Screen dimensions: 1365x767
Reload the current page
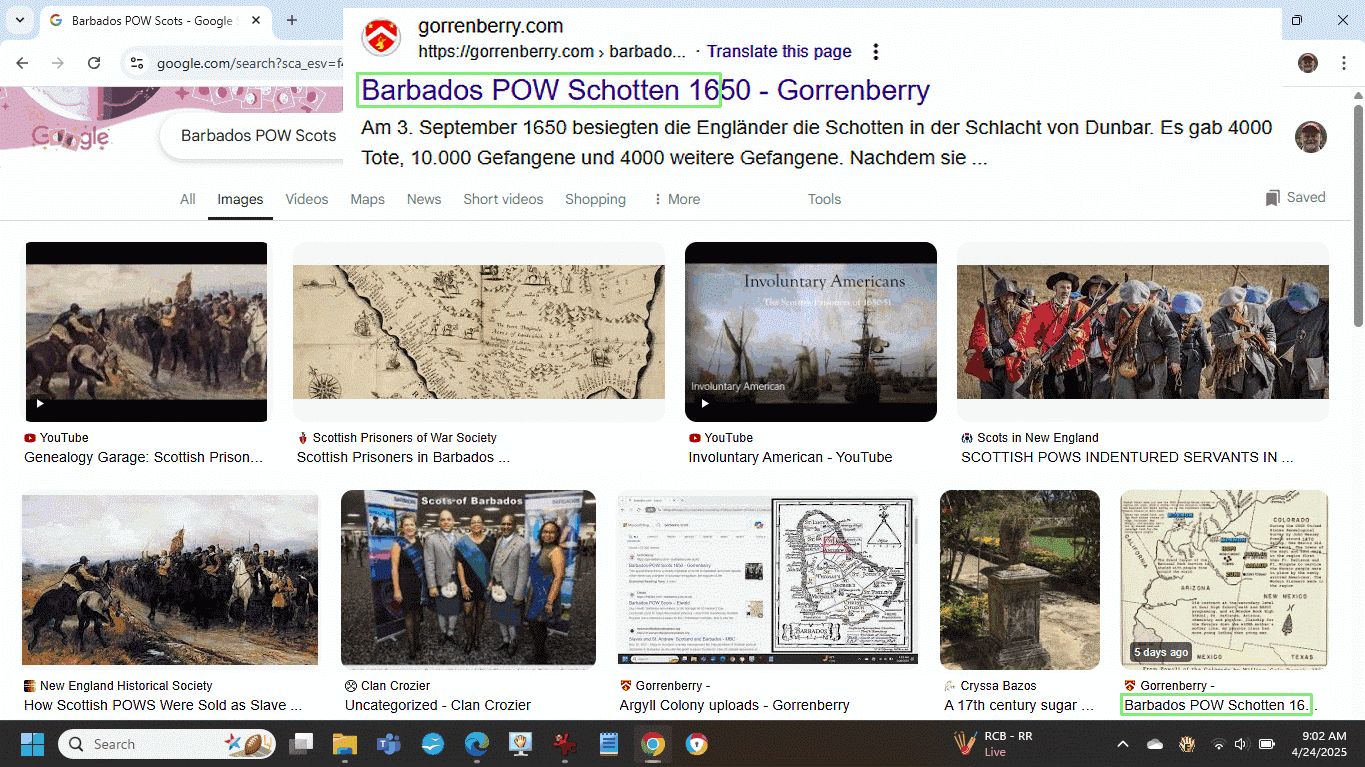point(94,63)
